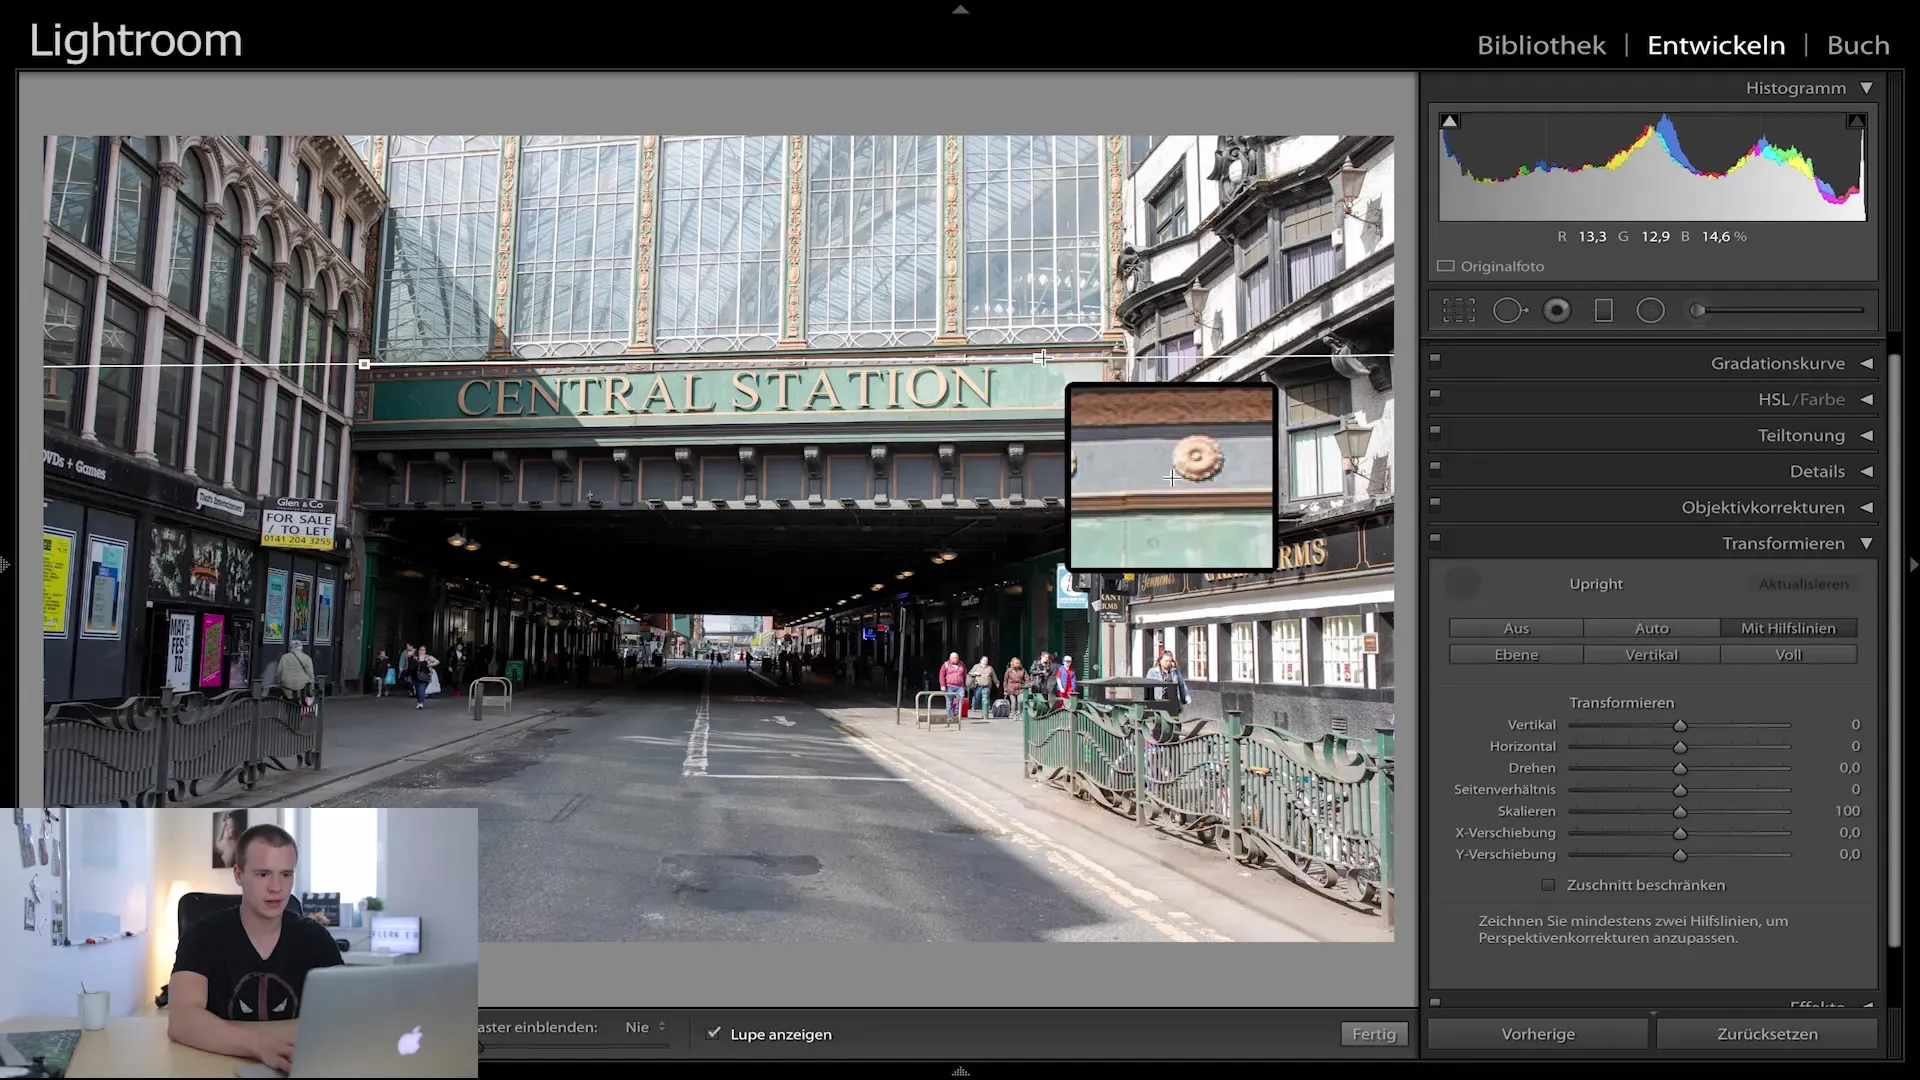Image resolution: width=1920 pixels, height=1080 pixels.
Task: Click the X-Verschiebung slider handle
Action: pyautogui.click(x=1680, y=833)
